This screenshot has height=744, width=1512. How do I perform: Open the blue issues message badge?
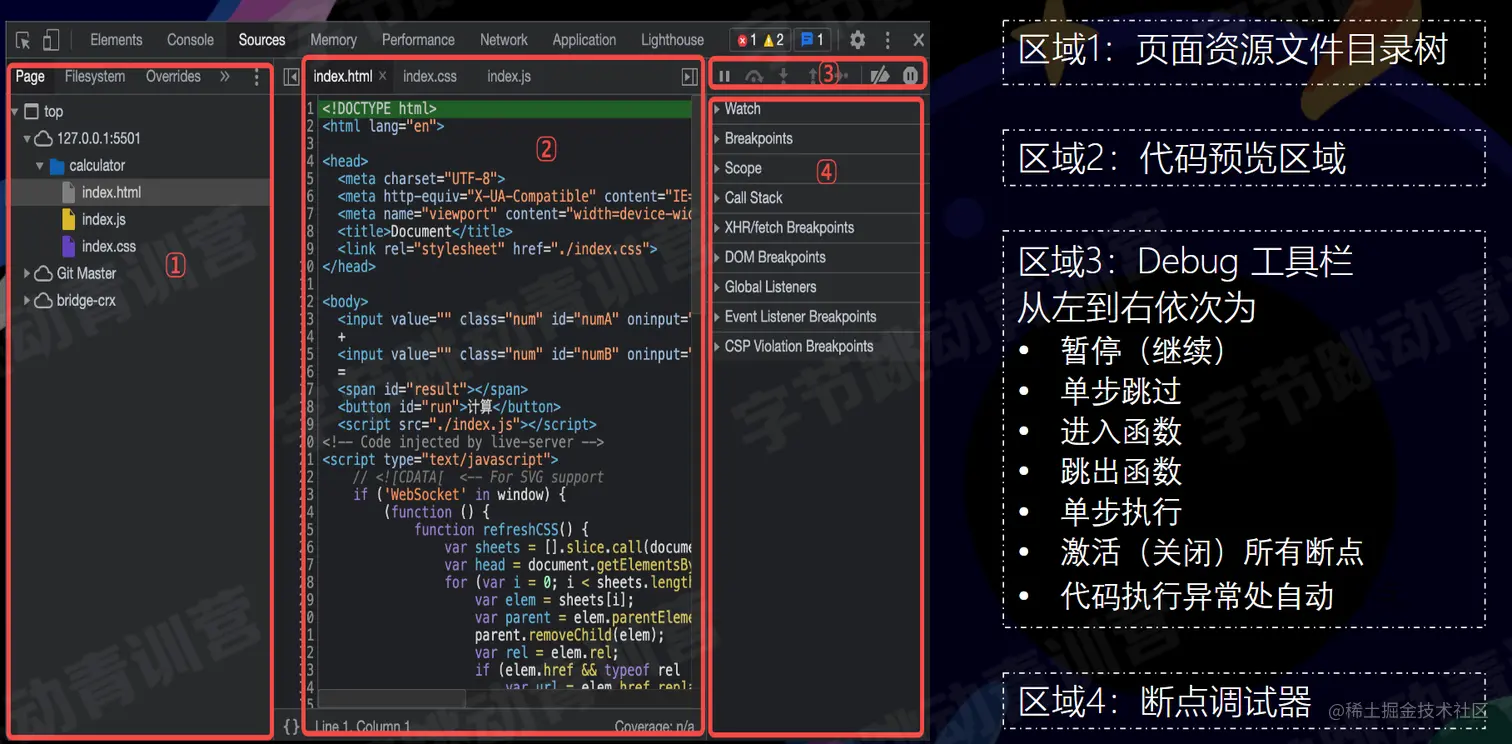(x=811, y=40)
